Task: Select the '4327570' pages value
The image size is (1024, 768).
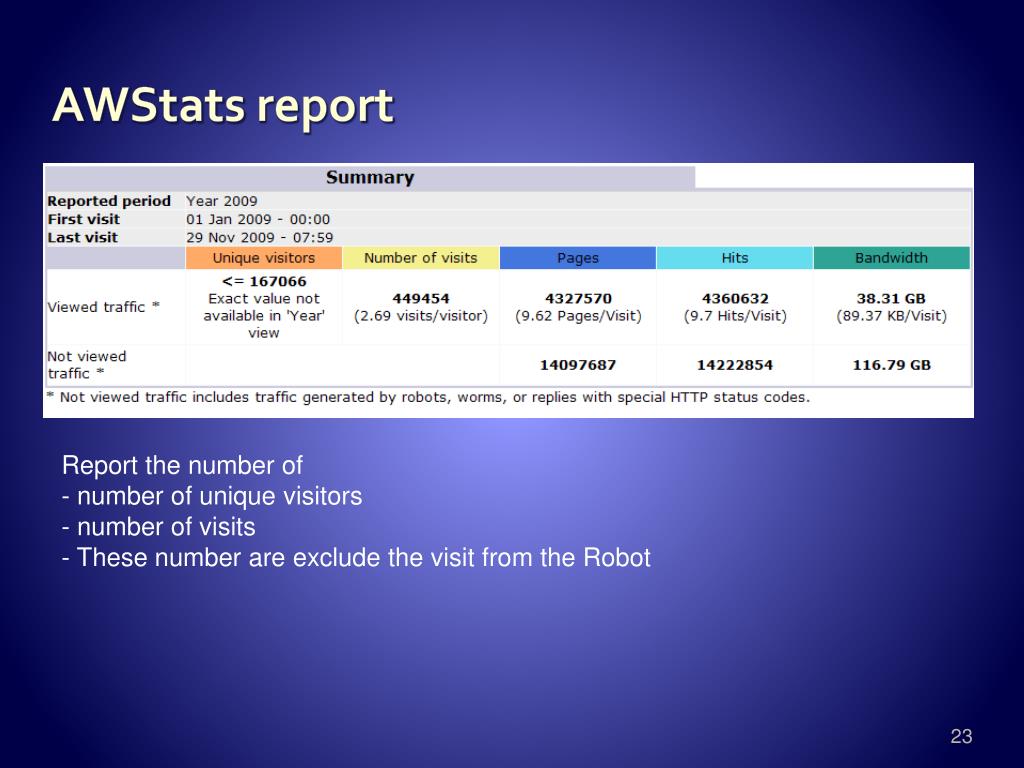Action: [578, 298]
